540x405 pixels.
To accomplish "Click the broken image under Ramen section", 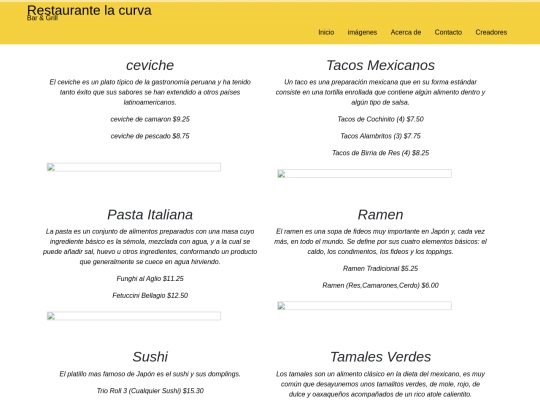I will point(364,305).
